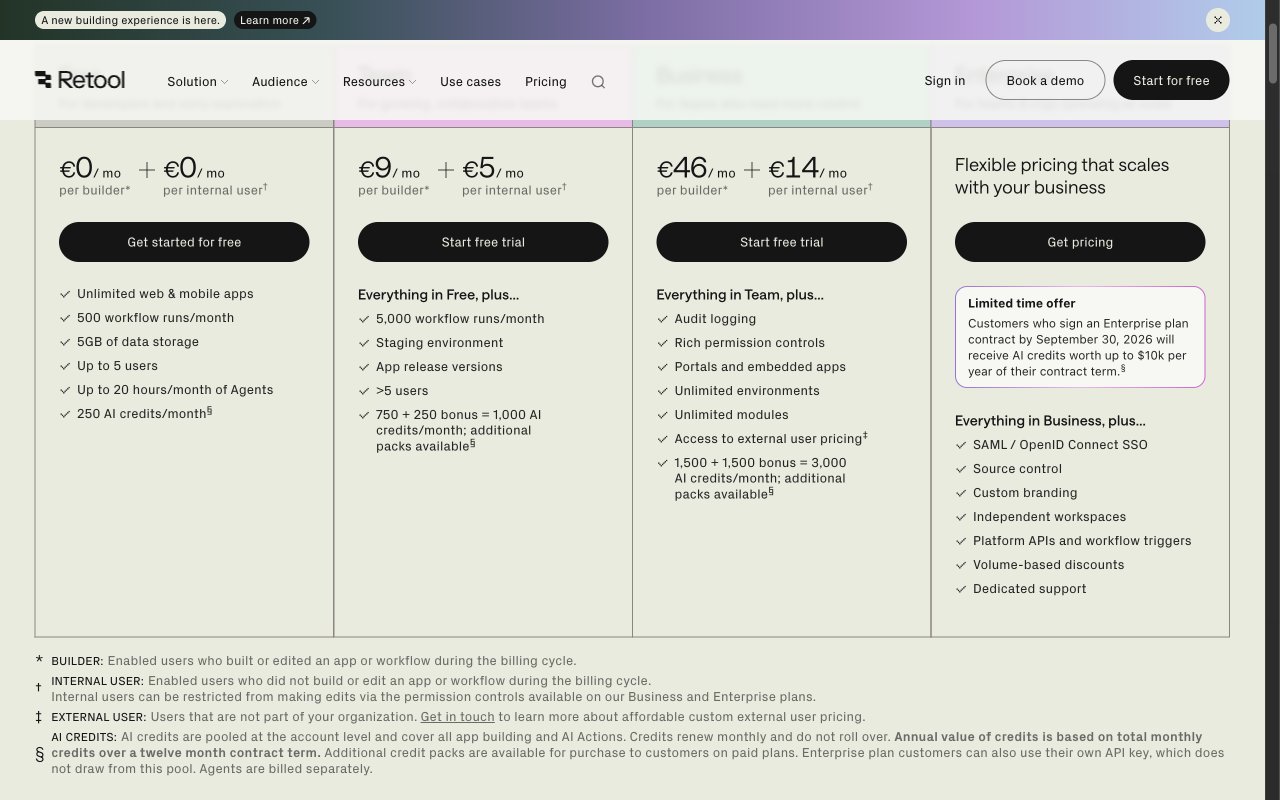This screenshot has height=800, width=1280.
Task: Click Sign in link
Action: (944, 81)
